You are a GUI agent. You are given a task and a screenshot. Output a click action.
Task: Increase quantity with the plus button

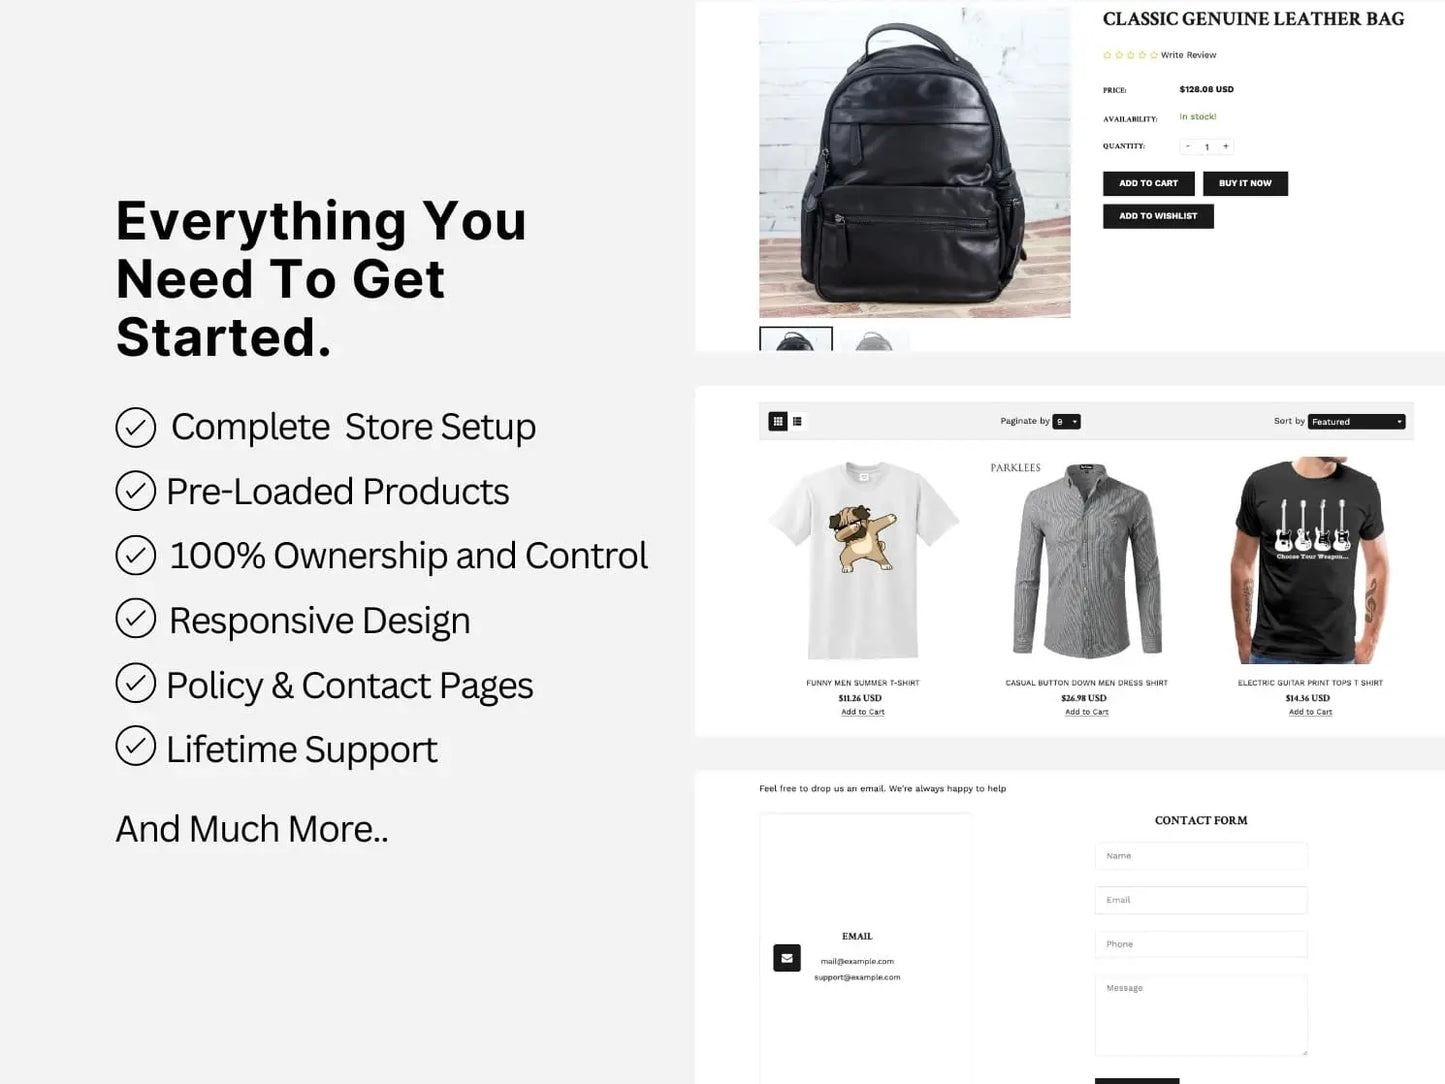tap(1225, 147)
